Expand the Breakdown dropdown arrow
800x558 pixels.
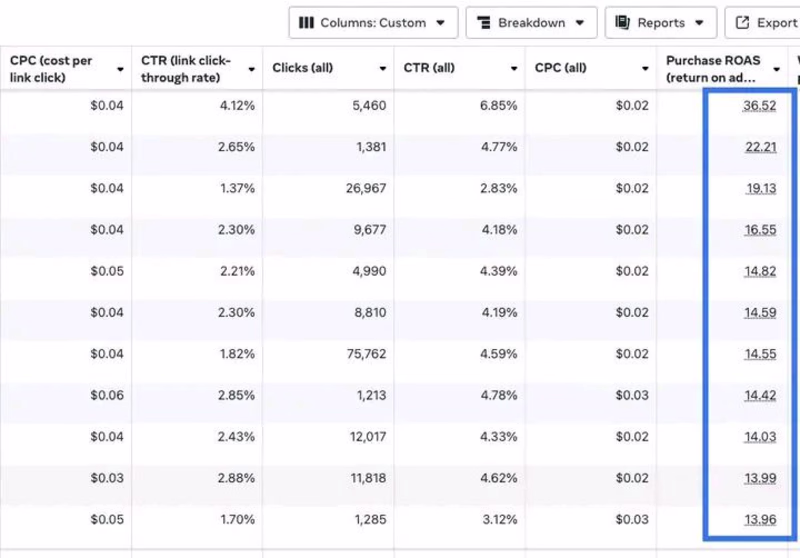(x=579, y=23)
